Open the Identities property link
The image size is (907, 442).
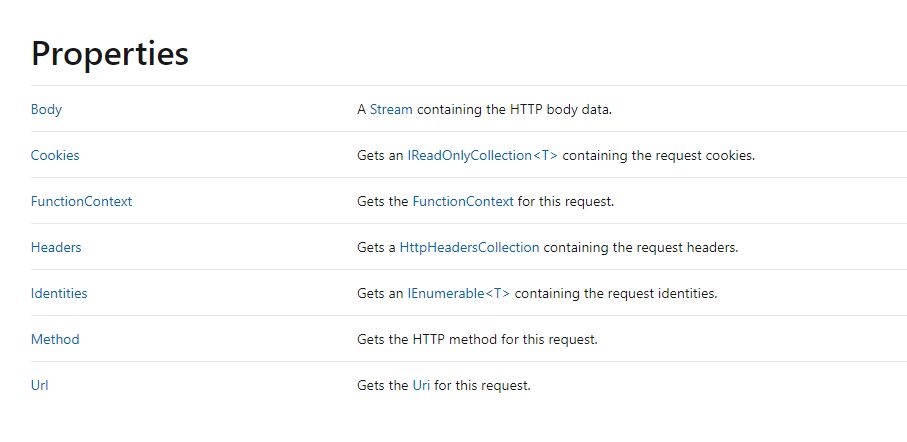tap(59, 293)
